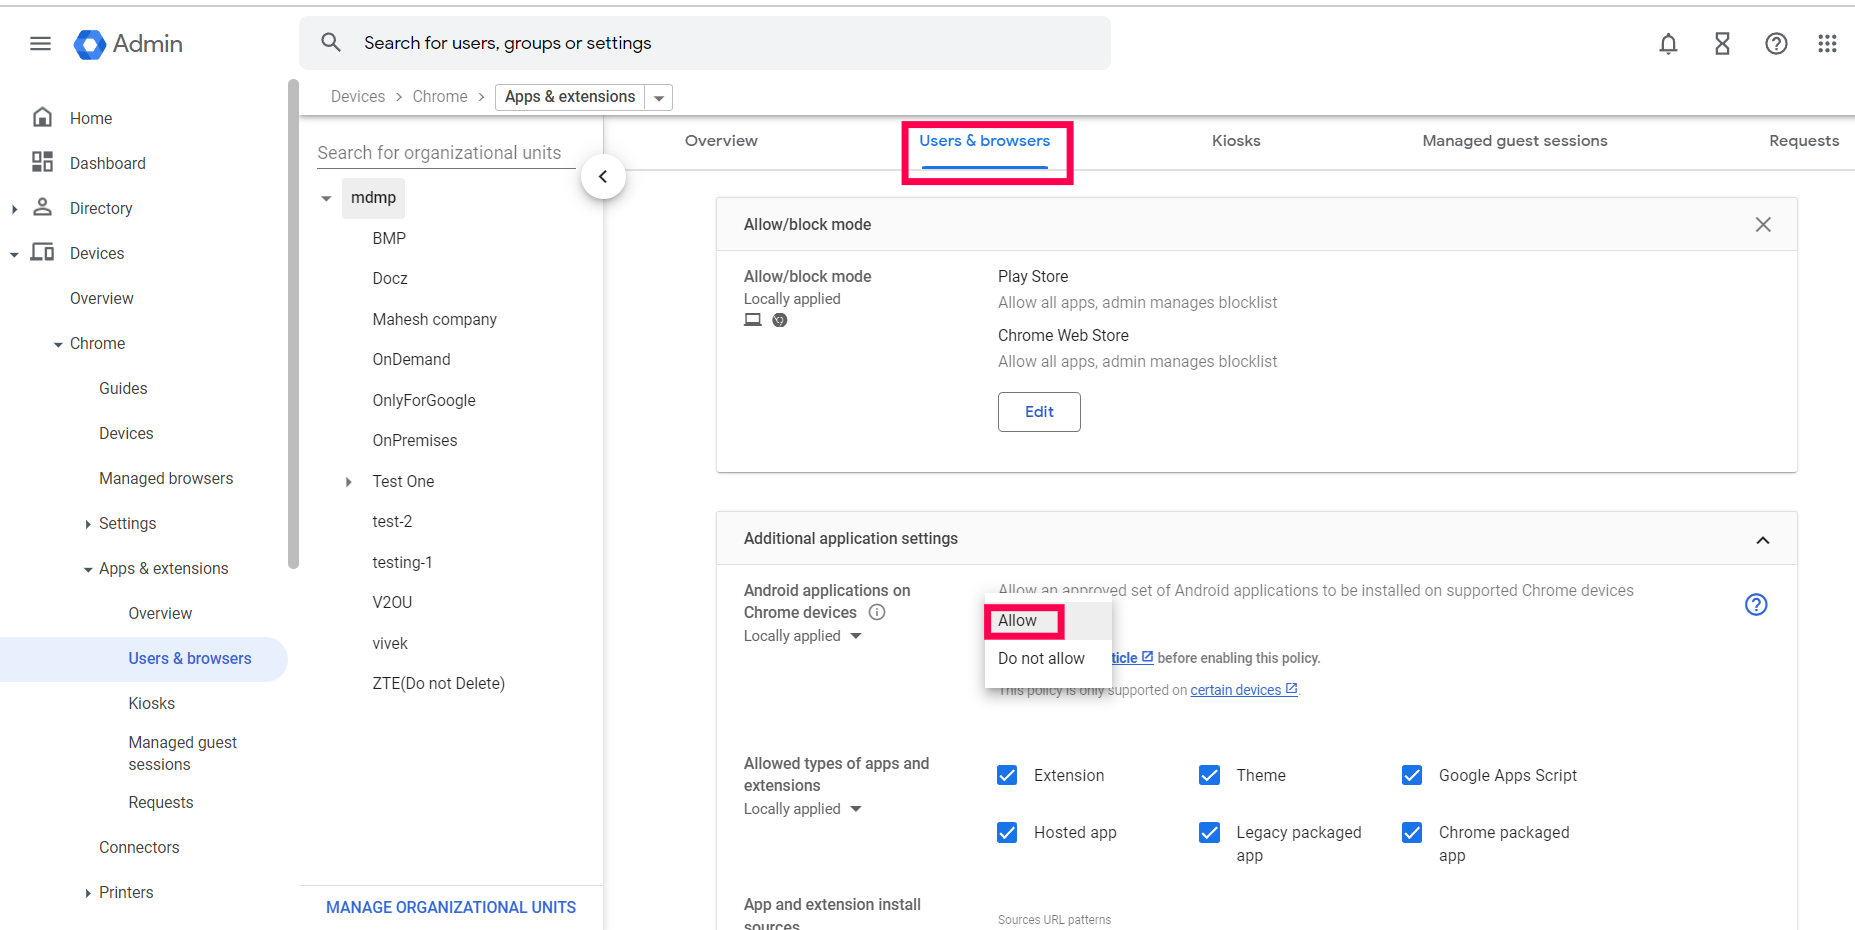Select Do not allow from dropdown menu

pyautogui.click(x=1041, y=658)
